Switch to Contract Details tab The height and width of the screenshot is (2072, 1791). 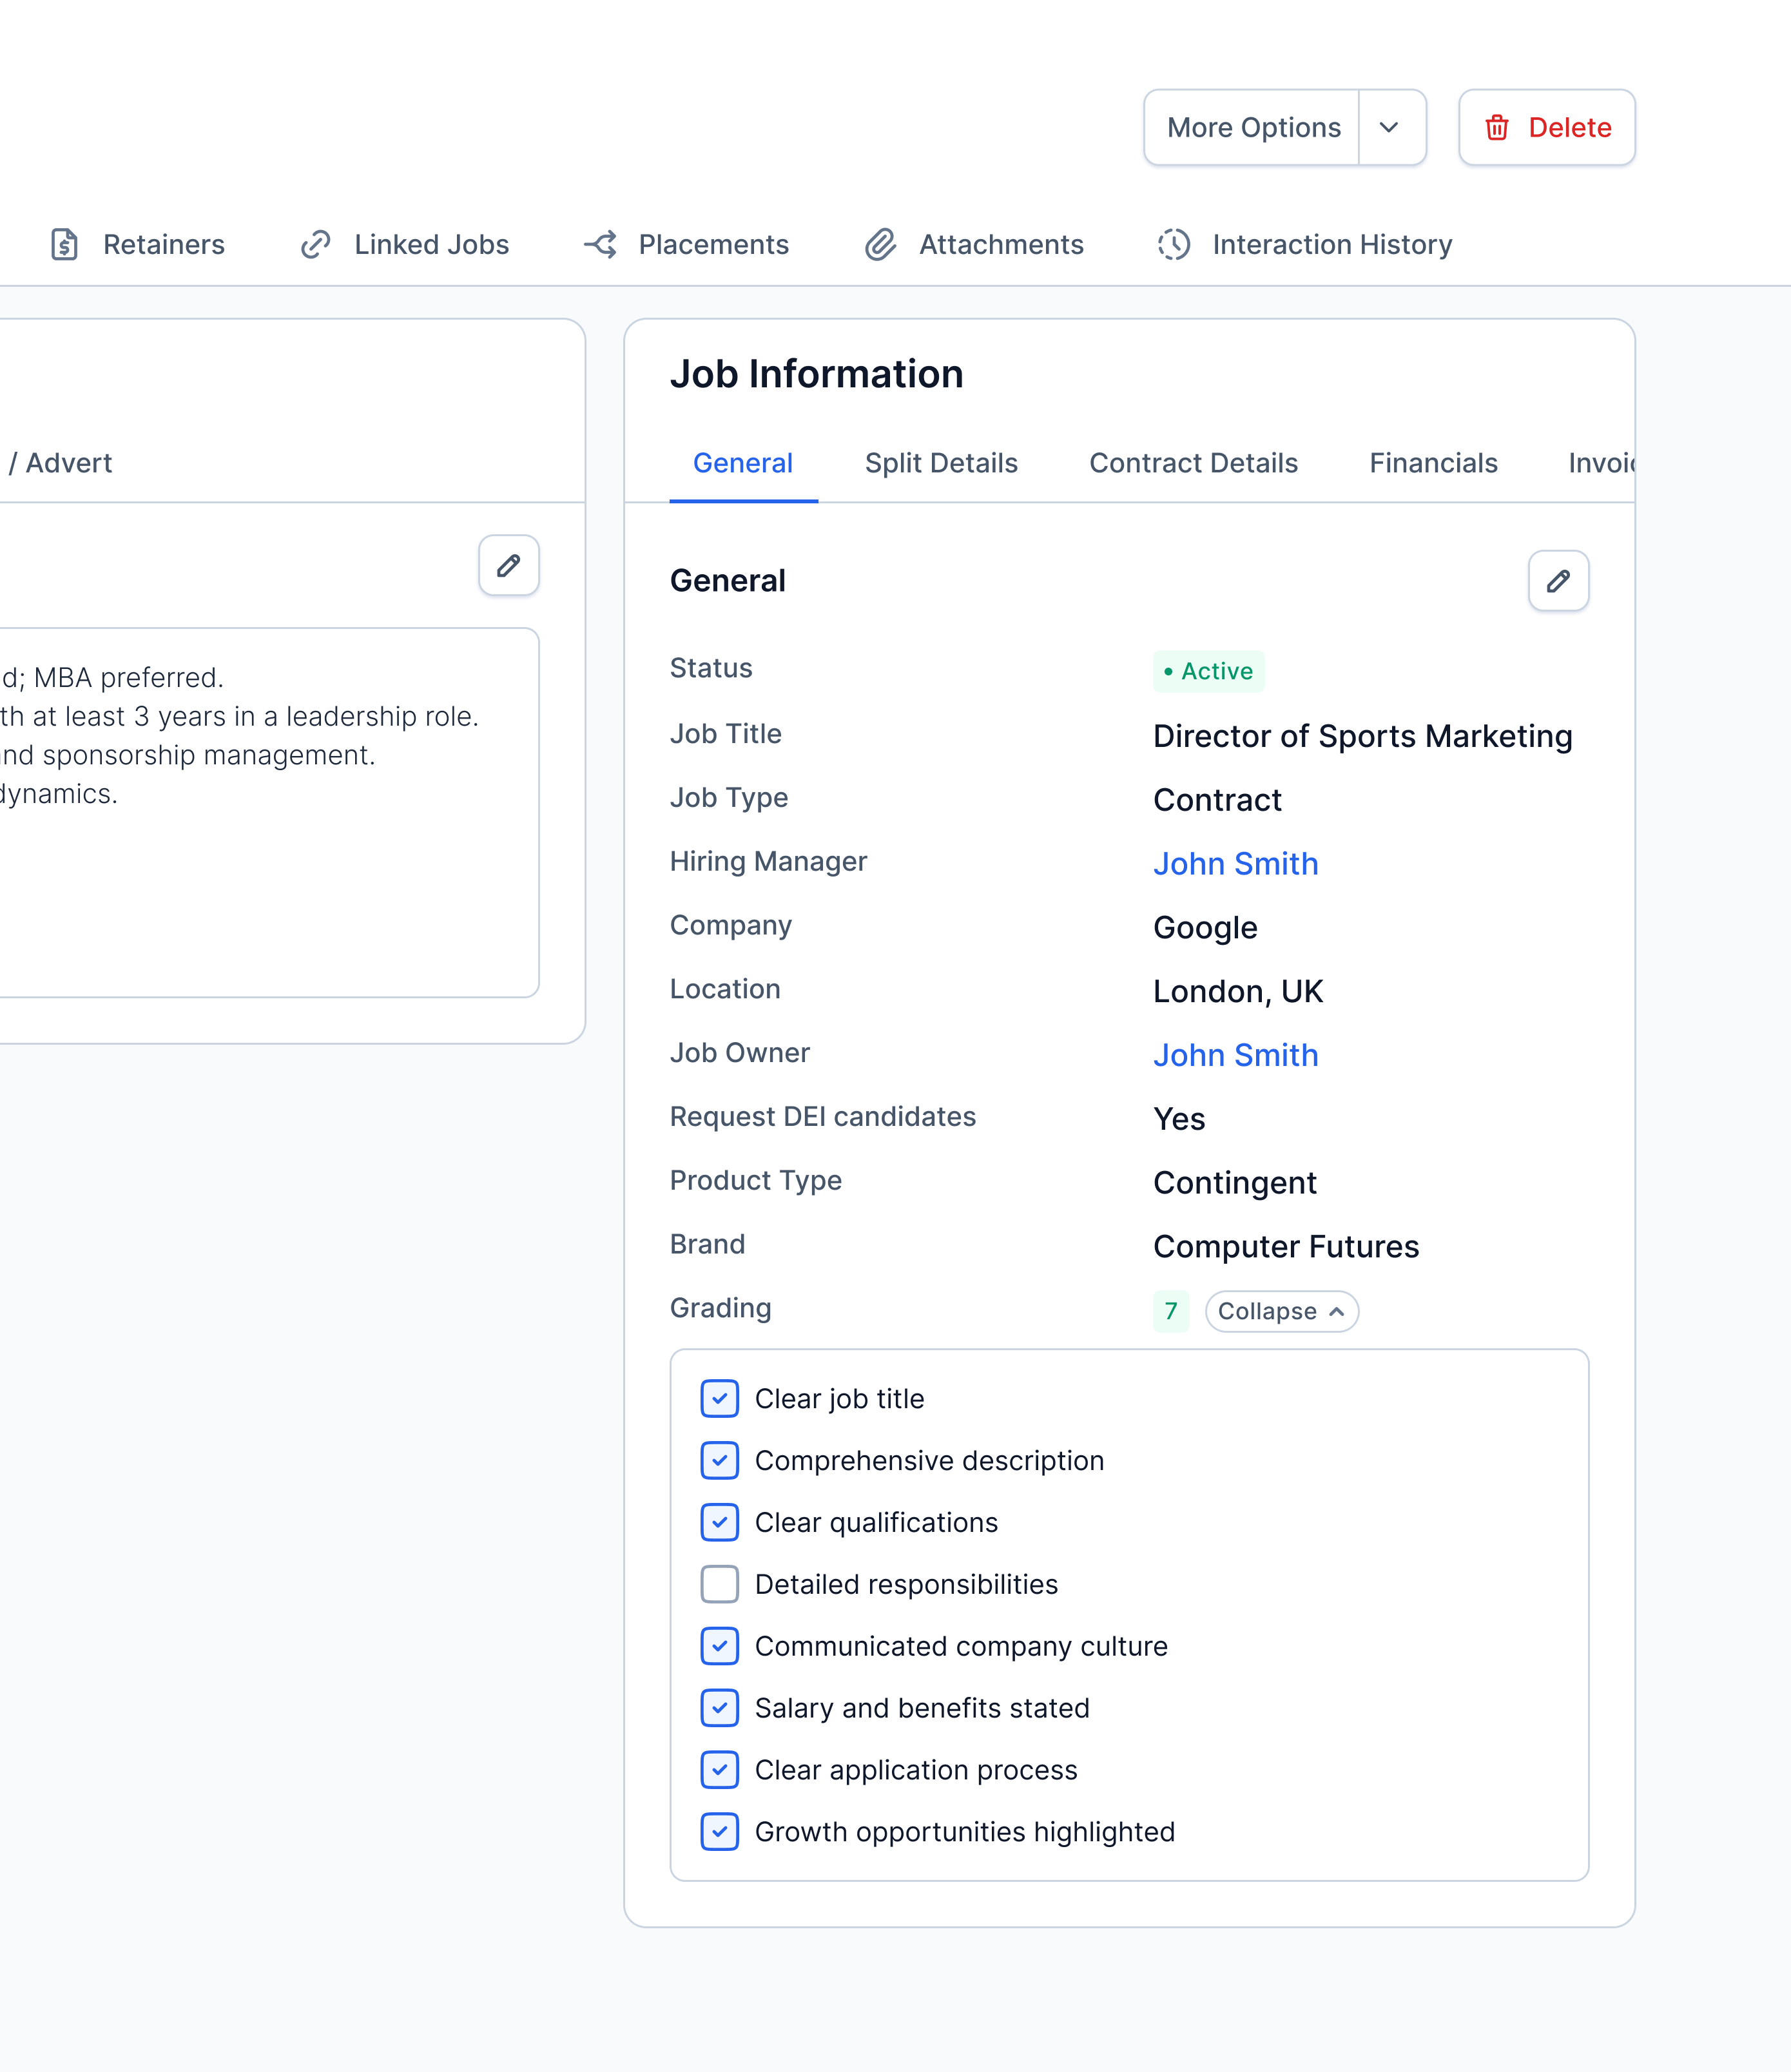coord(1193,463)
